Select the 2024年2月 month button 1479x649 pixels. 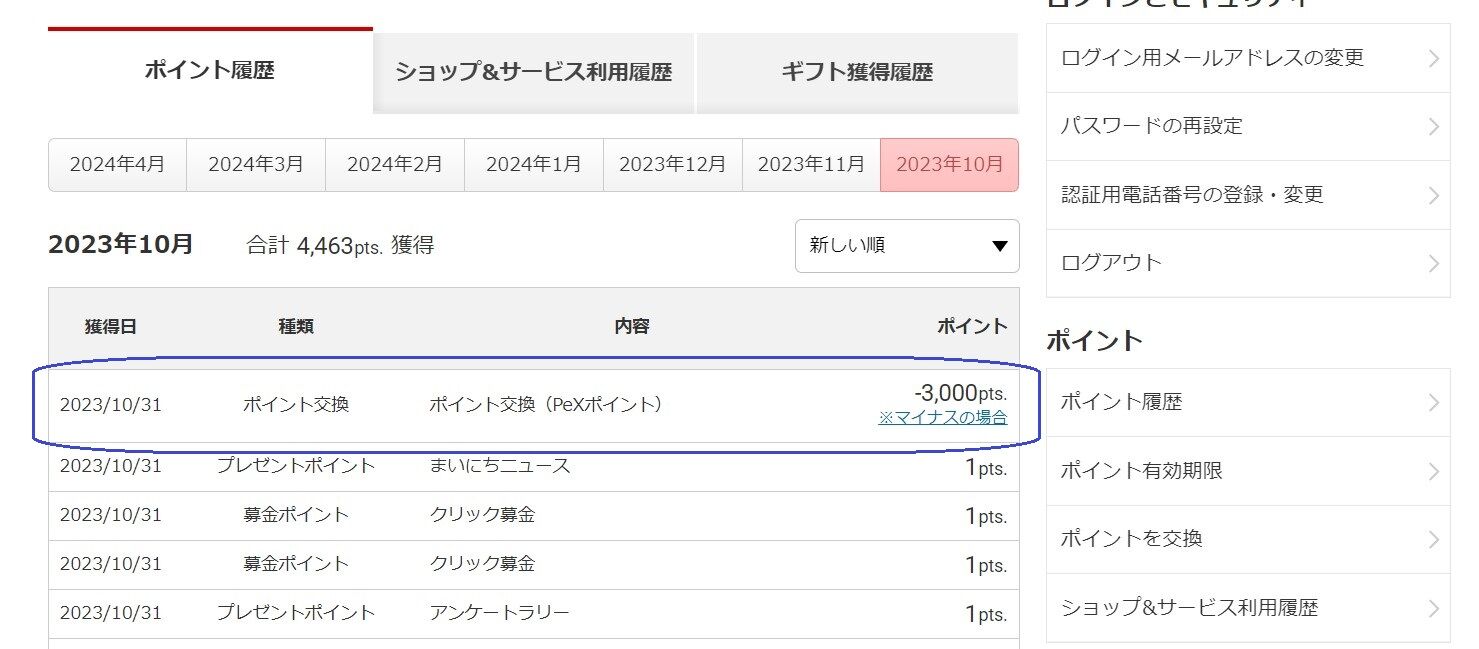[x=395, y=165]
